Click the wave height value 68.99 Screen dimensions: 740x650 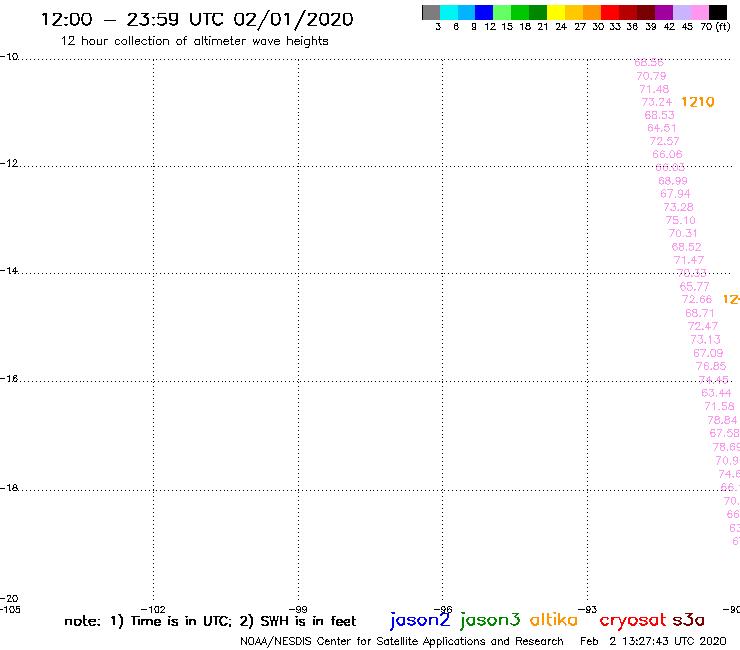click(673, 181)
